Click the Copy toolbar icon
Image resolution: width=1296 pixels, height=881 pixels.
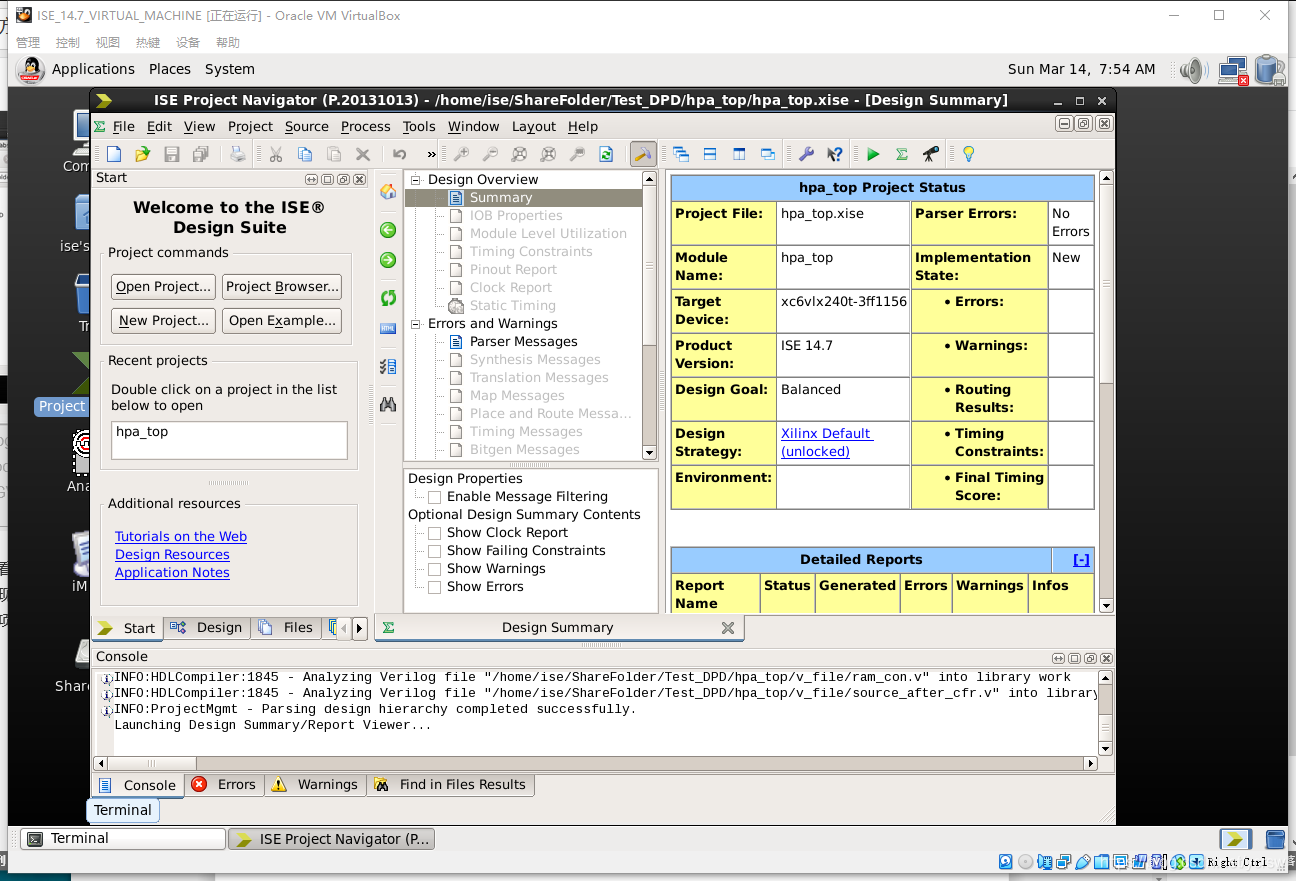tap(305, 154)
